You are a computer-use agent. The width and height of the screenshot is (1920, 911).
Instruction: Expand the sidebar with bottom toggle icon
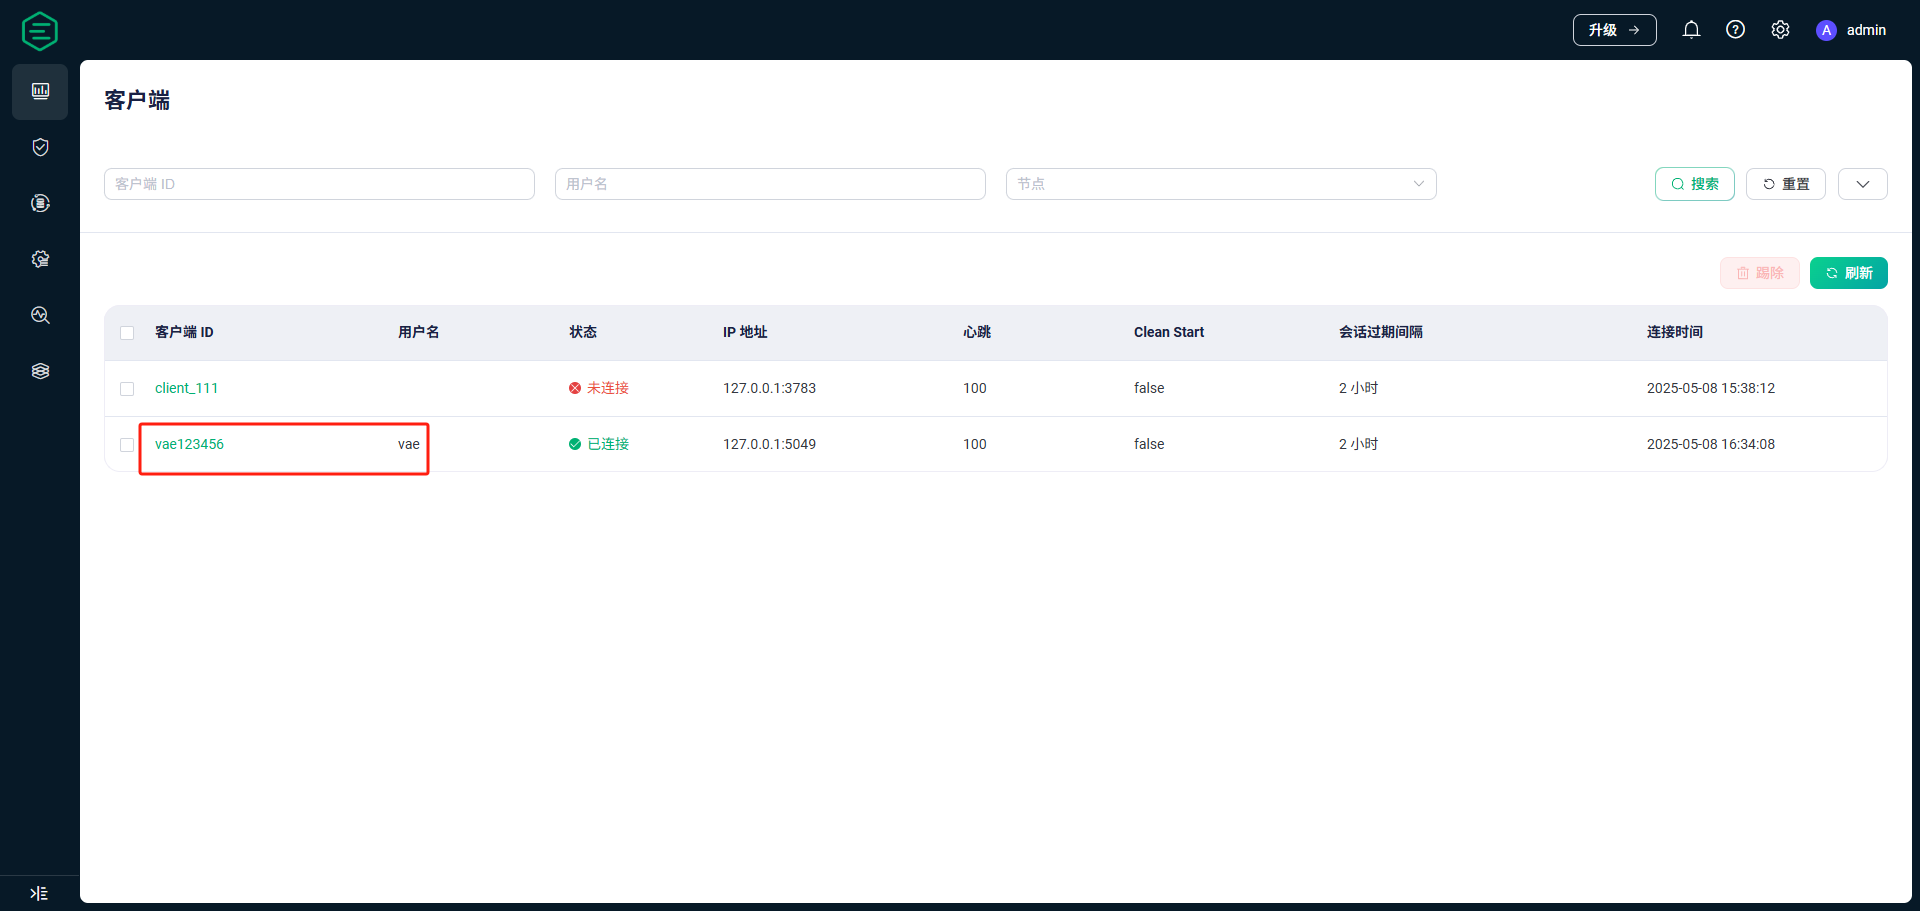tap(39, 893)
